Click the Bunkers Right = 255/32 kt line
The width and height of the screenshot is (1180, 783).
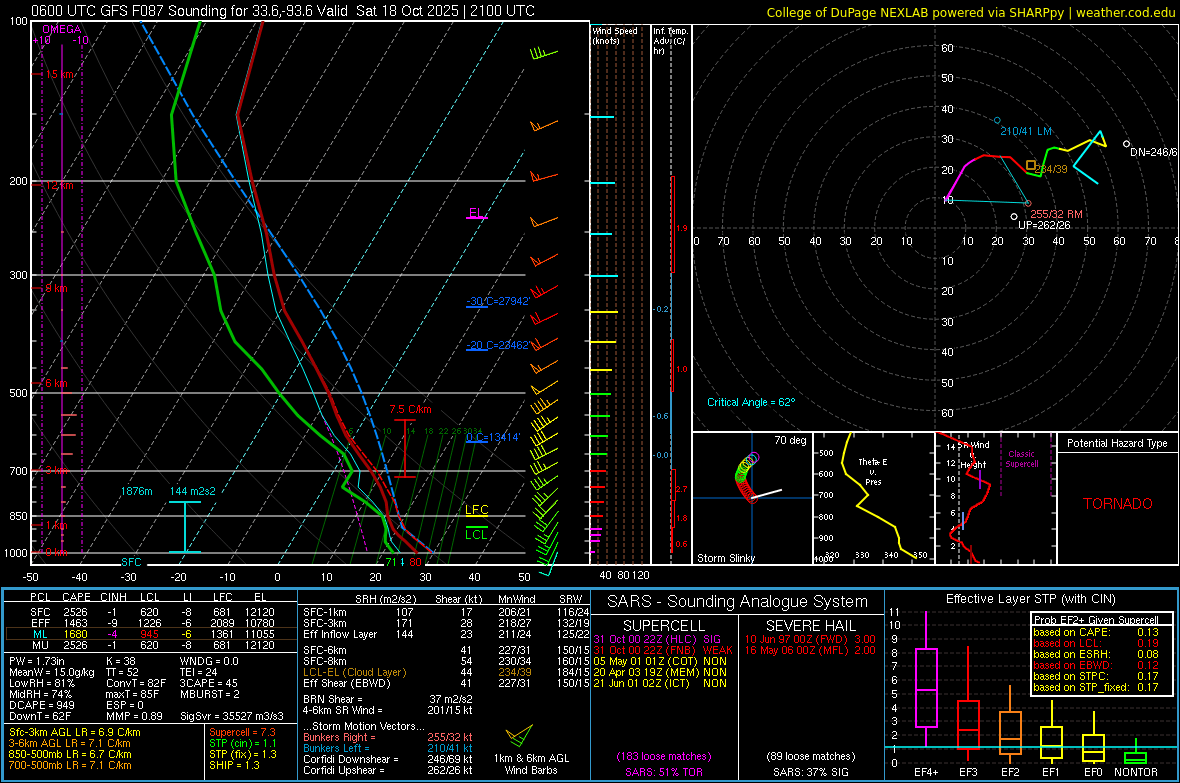pyautogui.click(x=388, y=738)
